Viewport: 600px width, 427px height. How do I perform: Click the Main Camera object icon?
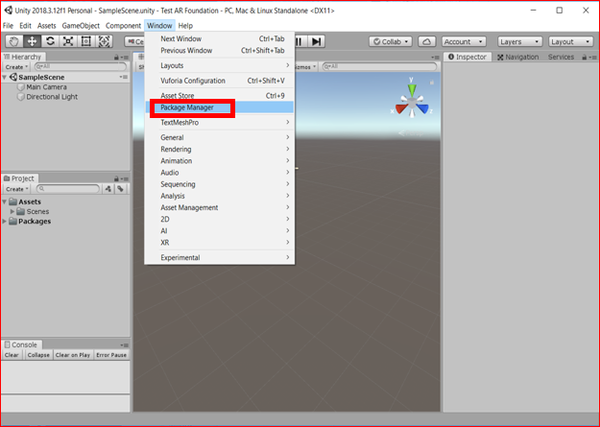pos(21,87)
